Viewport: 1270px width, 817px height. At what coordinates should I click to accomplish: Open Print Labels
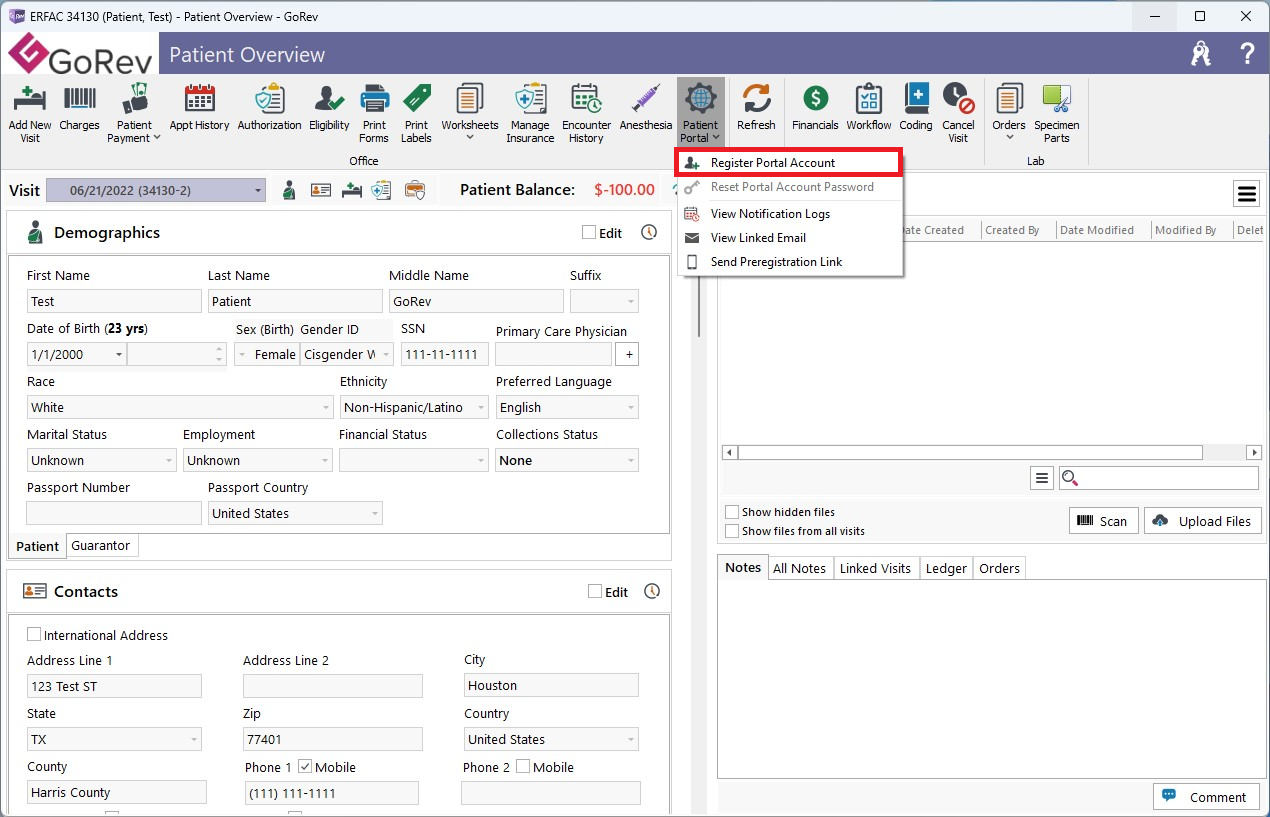(416, 113)
